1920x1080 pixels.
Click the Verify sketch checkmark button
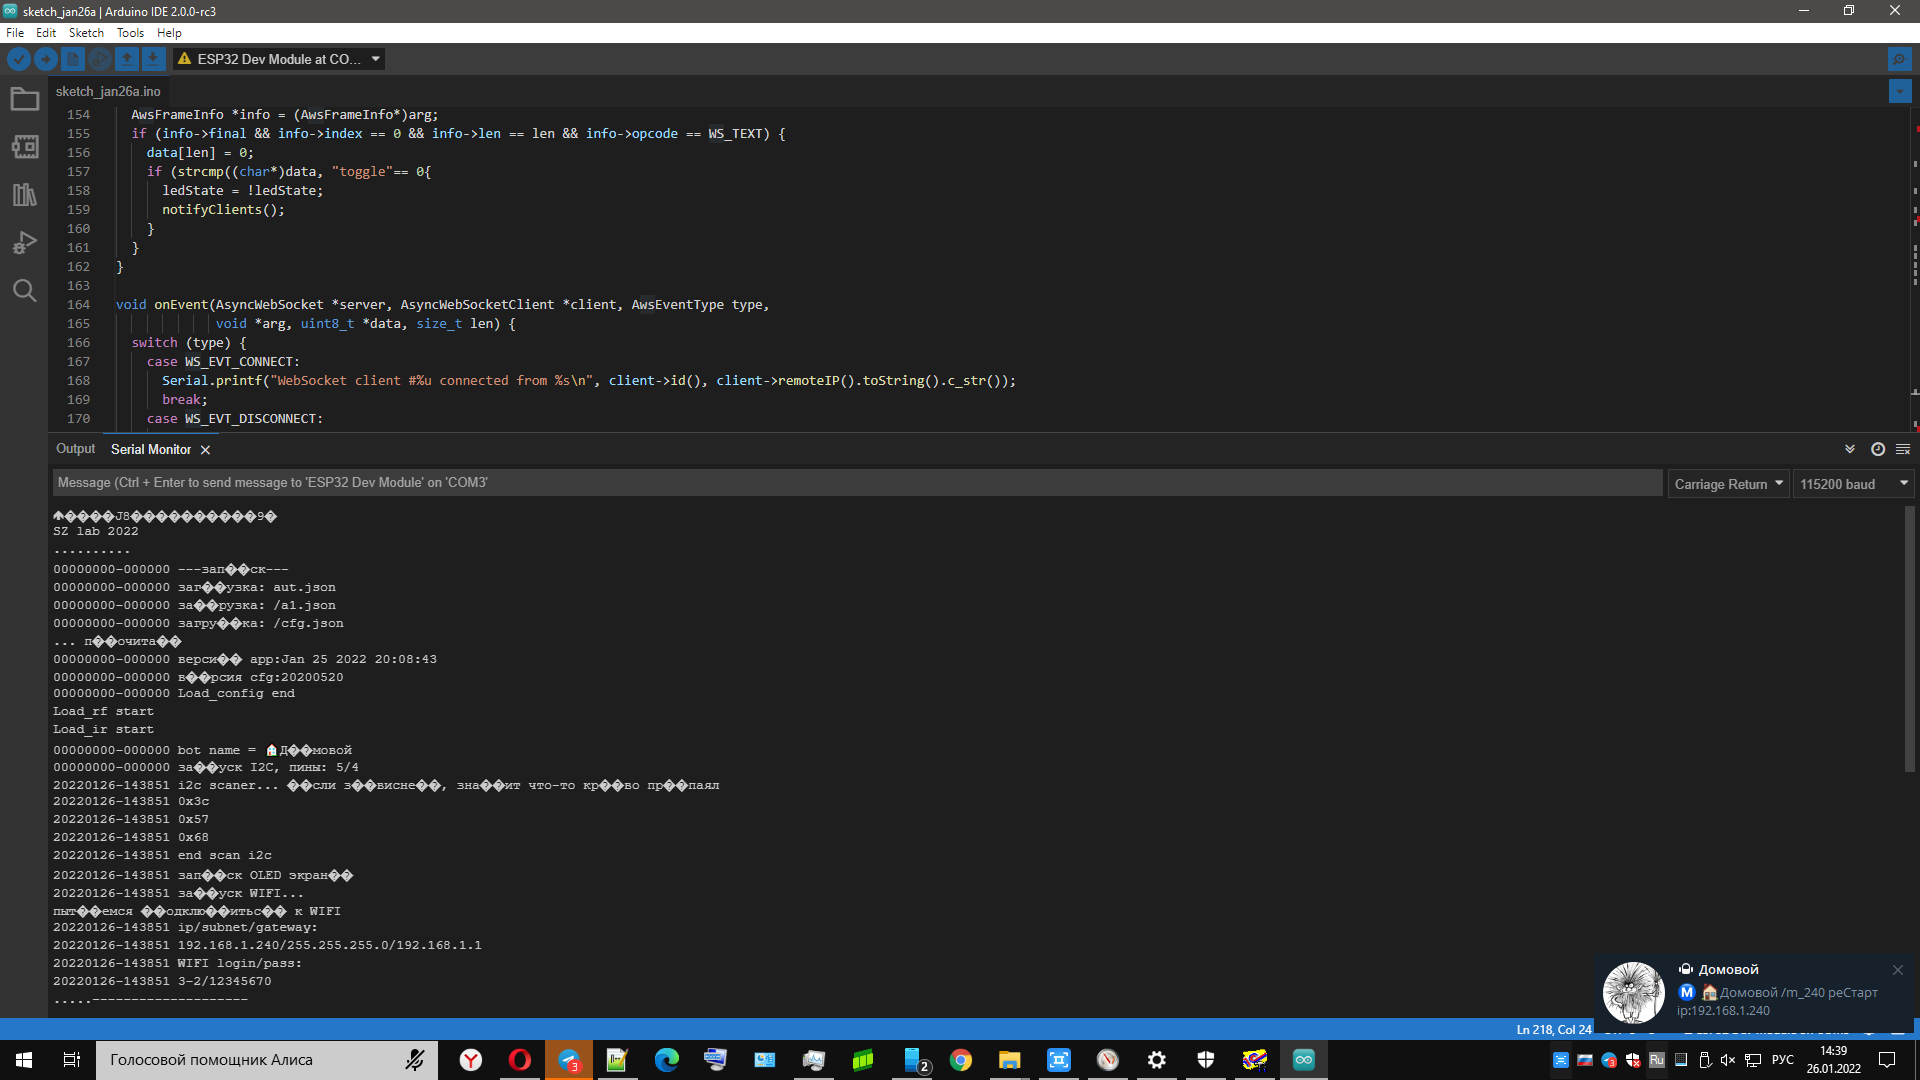(x=18, y=59)
